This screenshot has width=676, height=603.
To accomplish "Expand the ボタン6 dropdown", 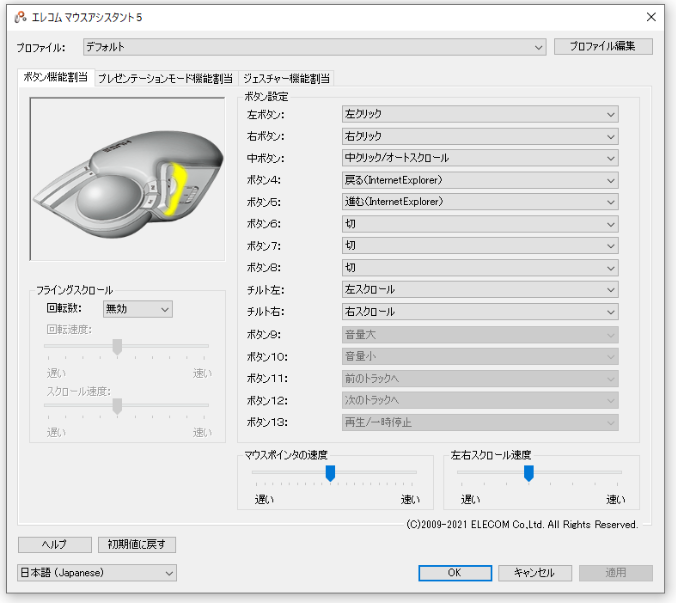I will (x=480, y=224).
